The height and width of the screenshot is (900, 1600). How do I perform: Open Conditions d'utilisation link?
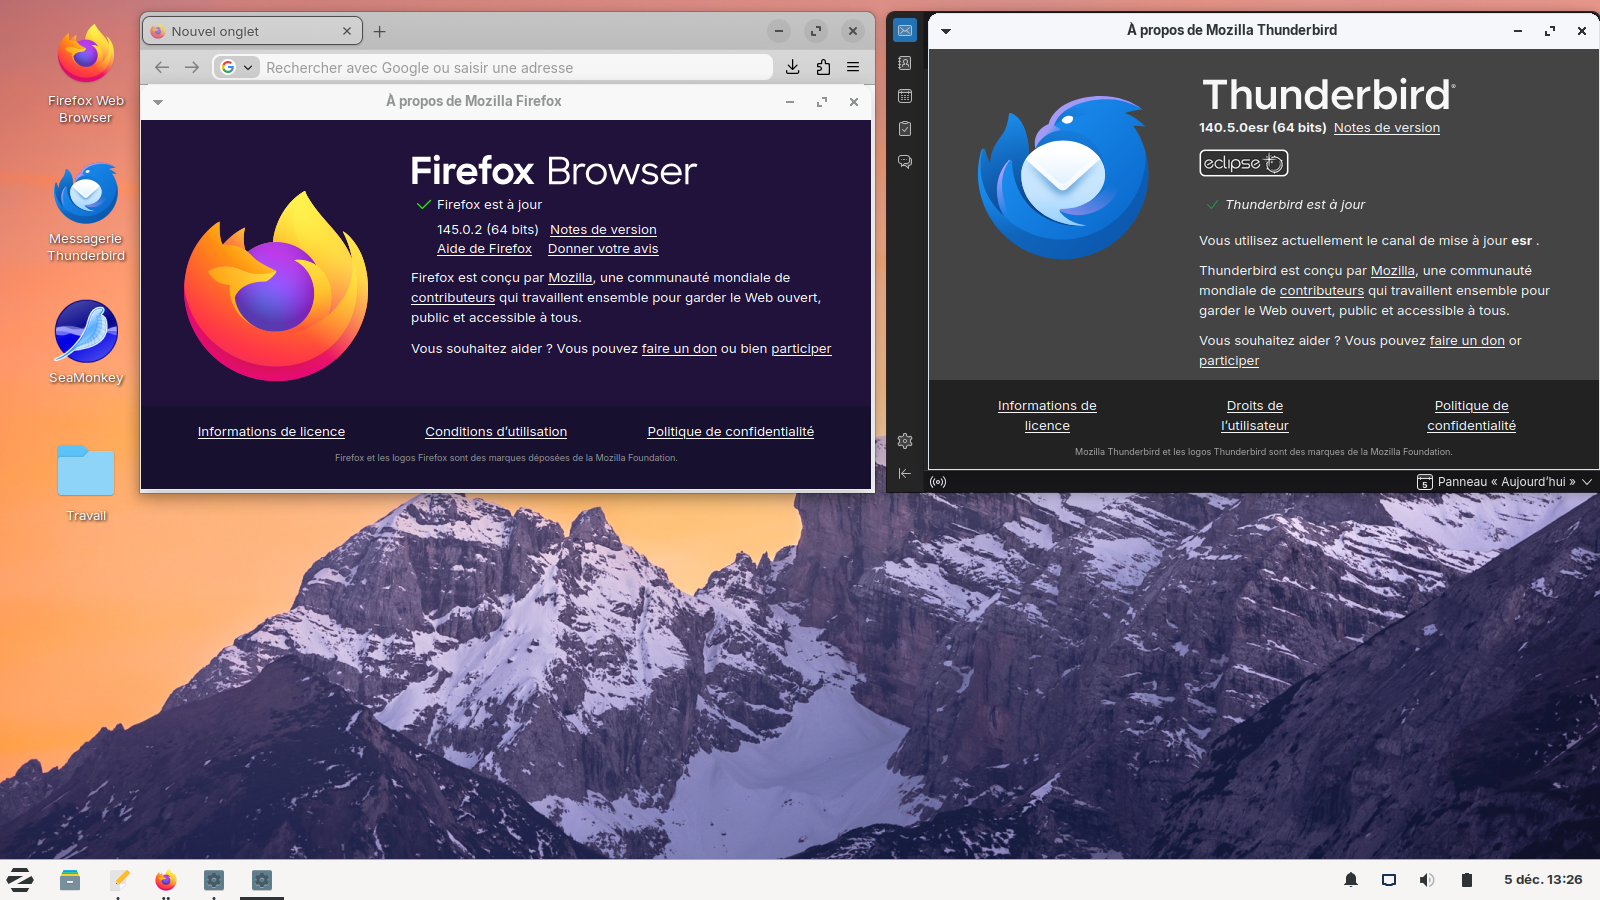click(x=496, y=432)
